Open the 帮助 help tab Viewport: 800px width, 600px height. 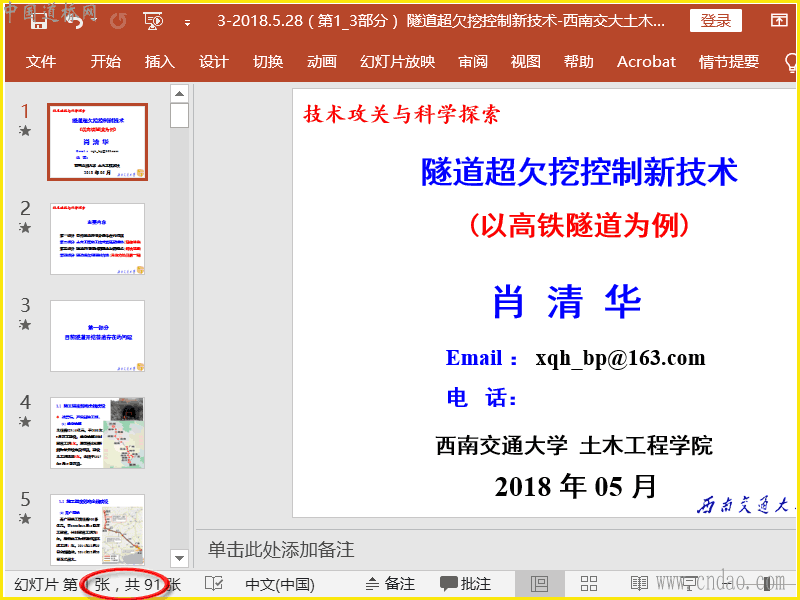(579, 62)
